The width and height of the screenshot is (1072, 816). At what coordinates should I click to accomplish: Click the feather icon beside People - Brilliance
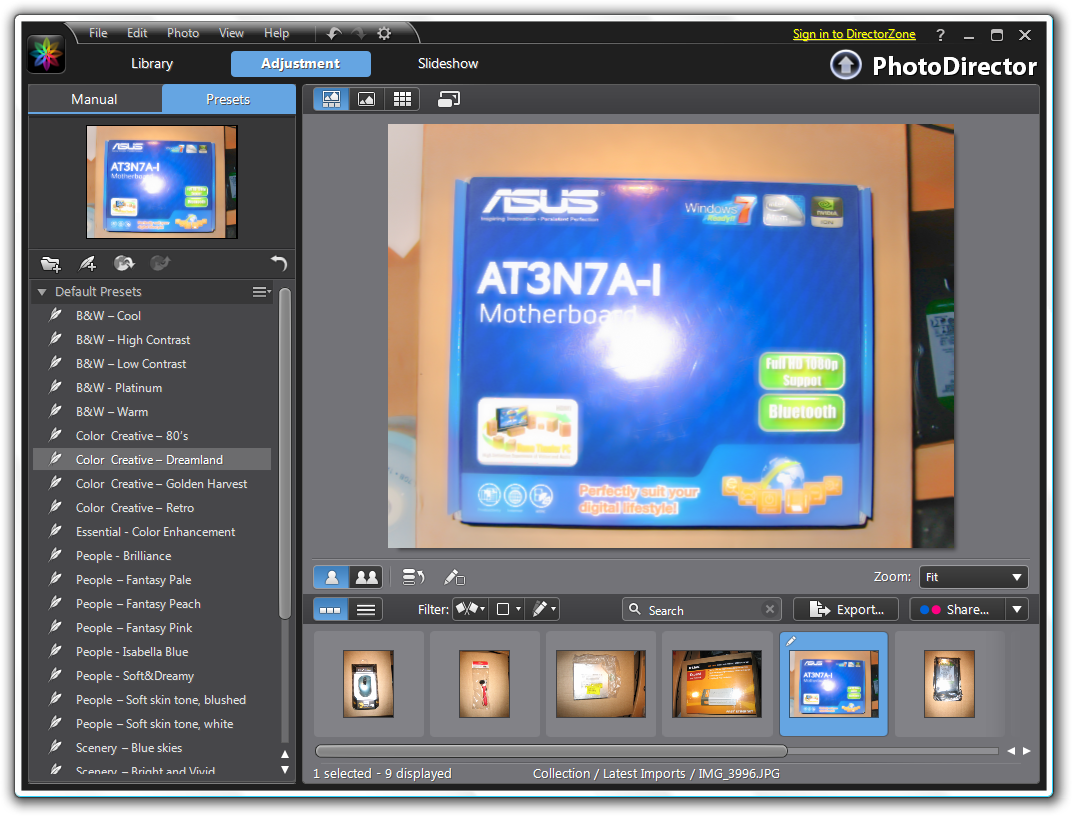tap(56, 555)
